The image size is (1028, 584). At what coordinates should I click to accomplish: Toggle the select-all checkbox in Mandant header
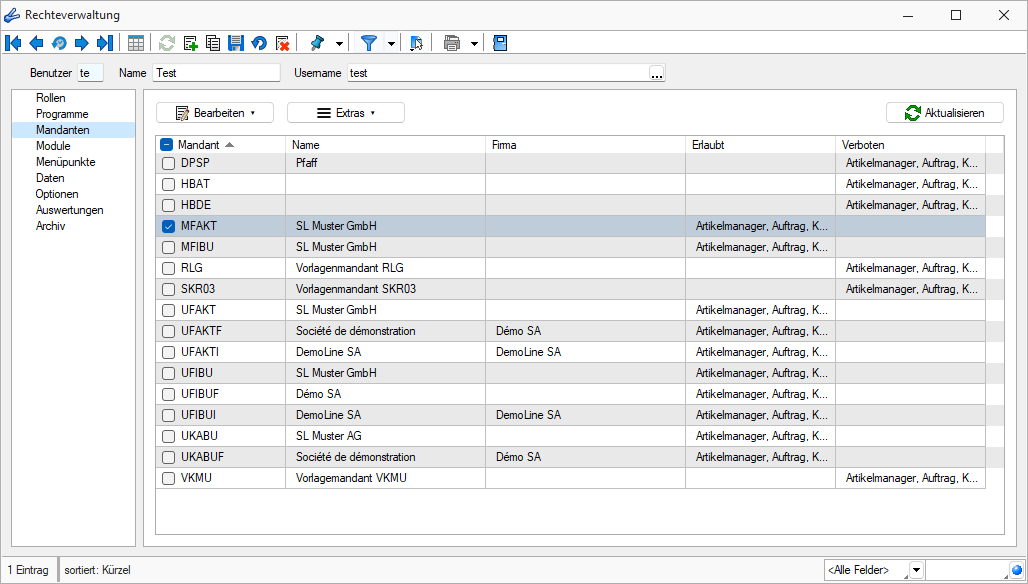coord(167,145)
